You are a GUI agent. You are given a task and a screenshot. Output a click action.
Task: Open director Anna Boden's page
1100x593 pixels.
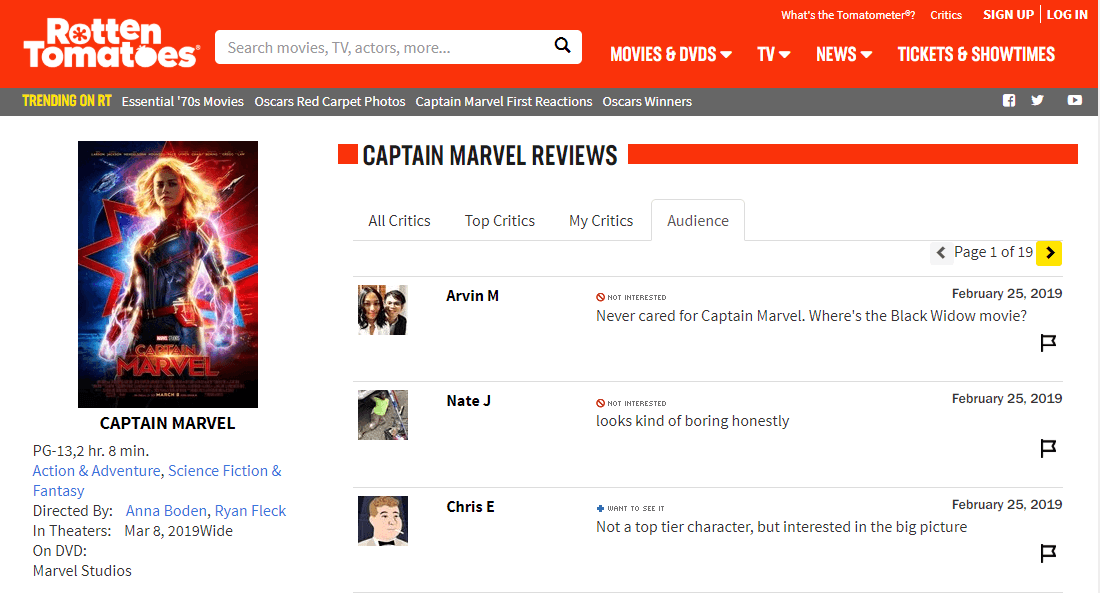point(166,511)
